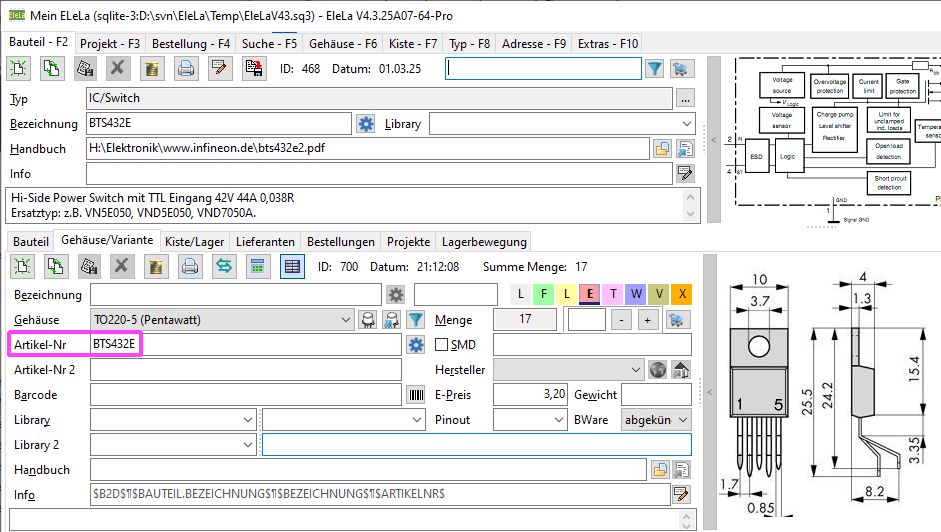Copy the current Bauteil via top toolbar
941x532 pixels.
click(x=52, y=68)
